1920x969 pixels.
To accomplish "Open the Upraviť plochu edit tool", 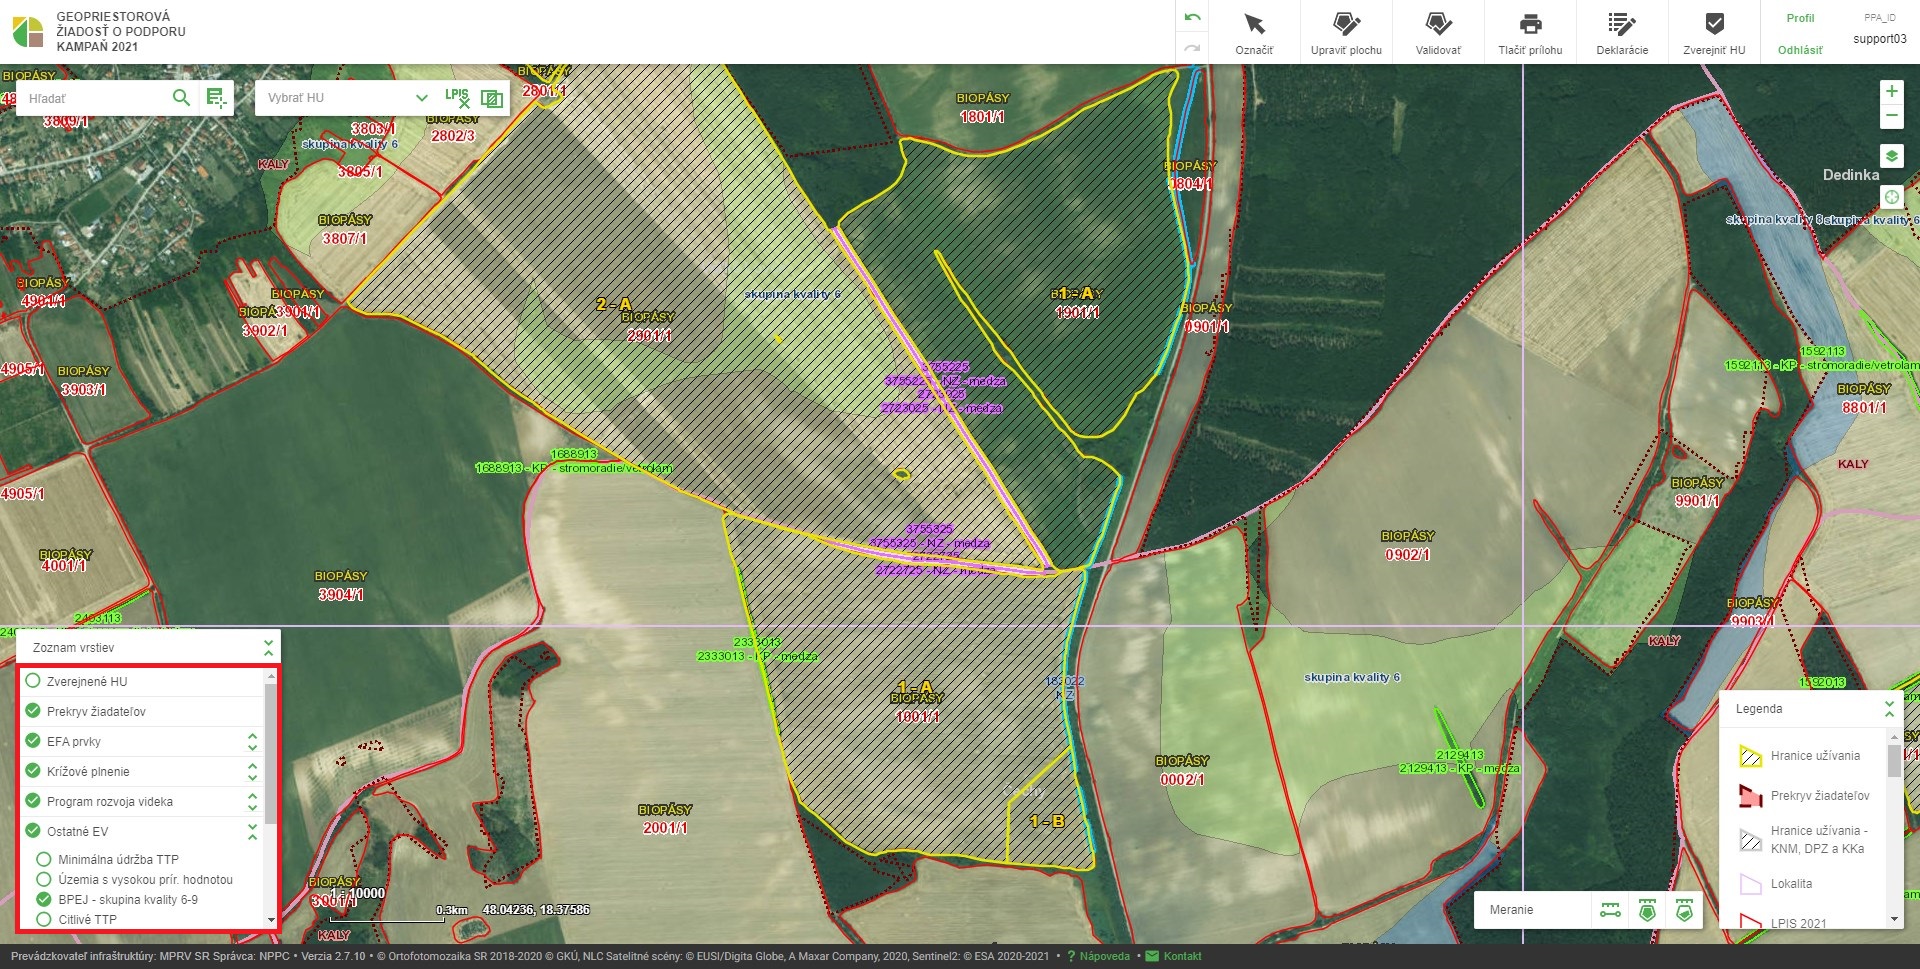I will tap(1346, 32).
